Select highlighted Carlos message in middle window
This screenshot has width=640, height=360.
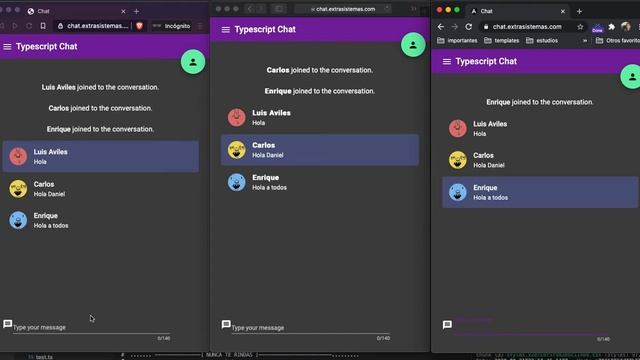point(320,150)
